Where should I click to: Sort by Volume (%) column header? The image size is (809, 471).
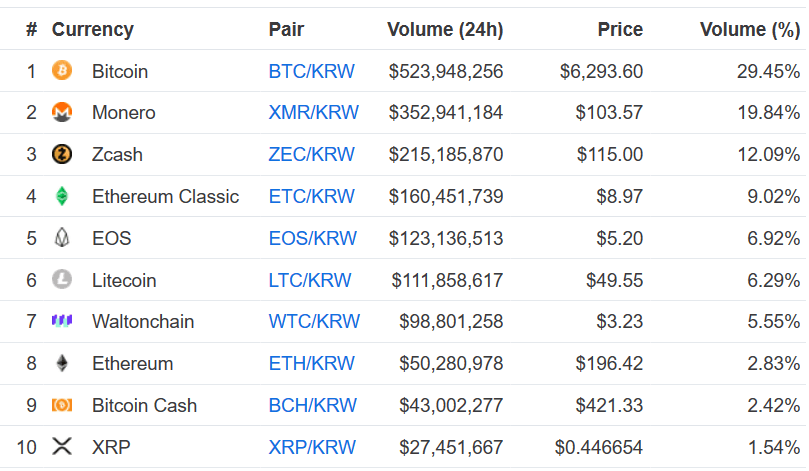point(750,29)
